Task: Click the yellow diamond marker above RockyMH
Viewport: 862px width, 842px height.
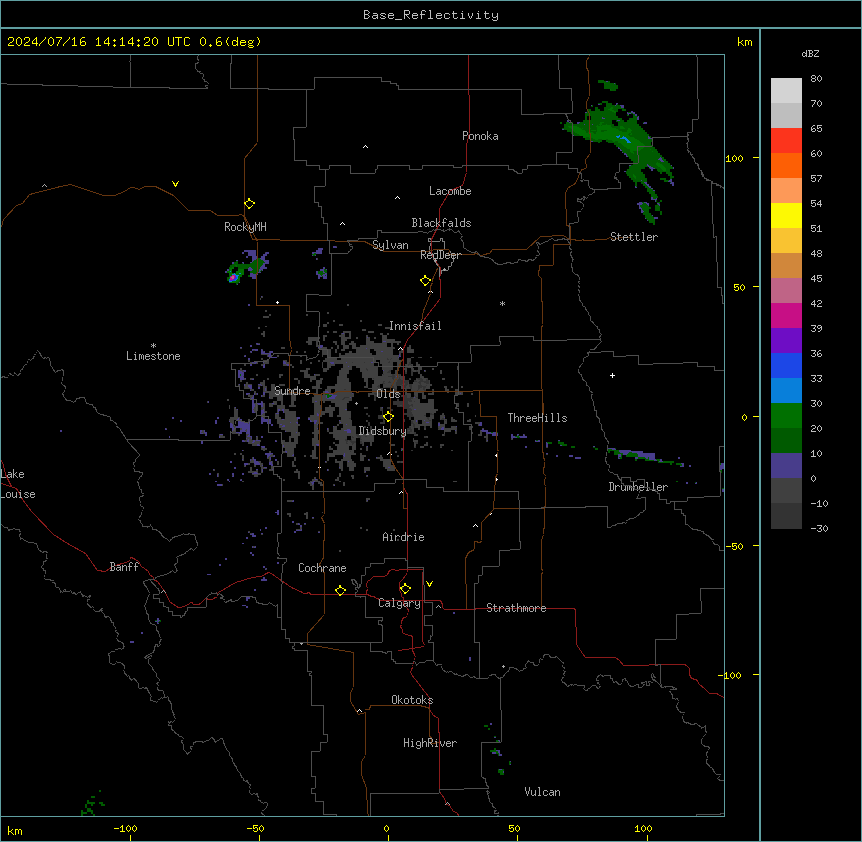Action: [250, 204]
